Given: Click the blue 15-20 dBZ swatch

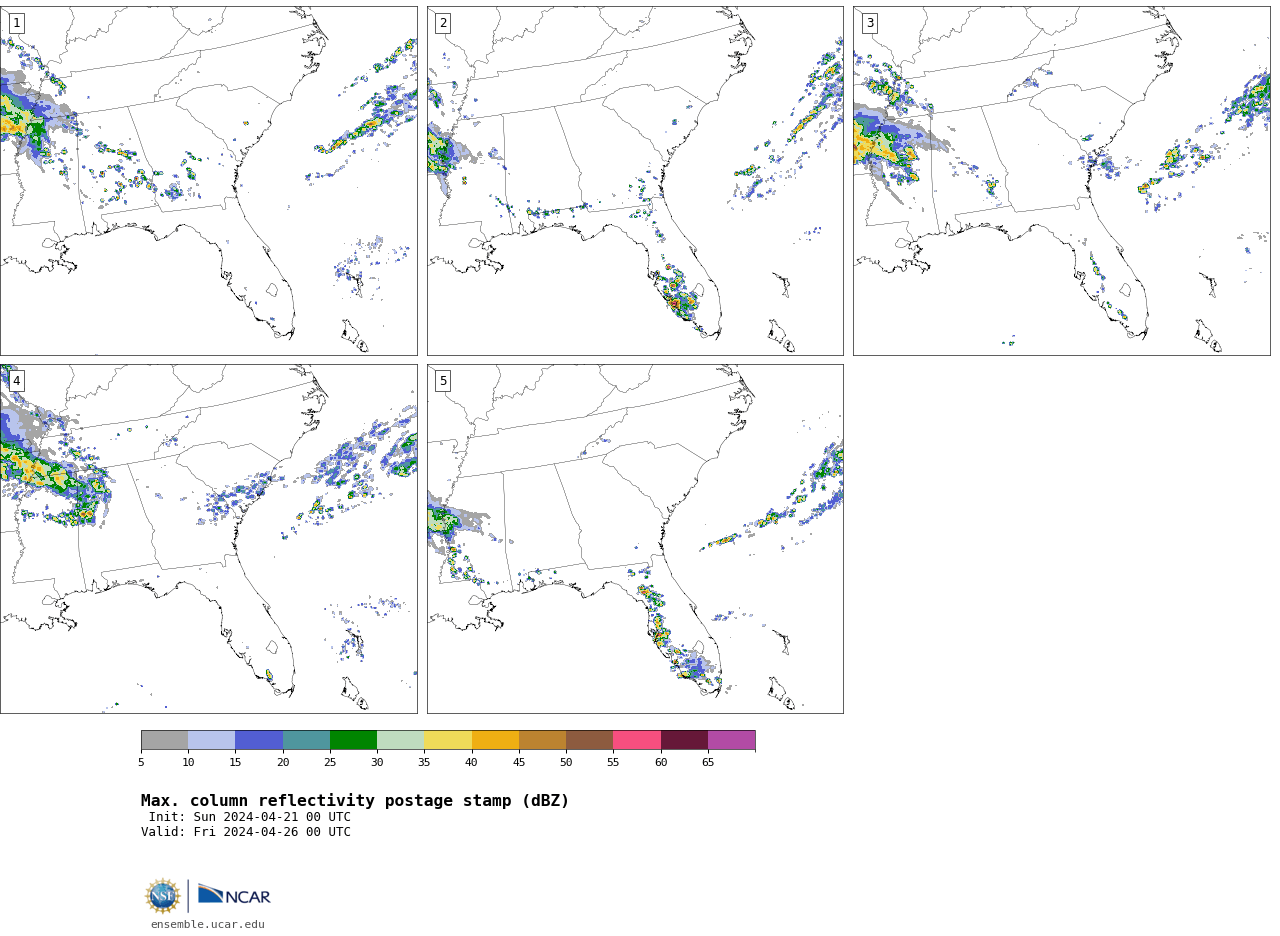Looking at the screenshot, I should (x=259, y=740).
